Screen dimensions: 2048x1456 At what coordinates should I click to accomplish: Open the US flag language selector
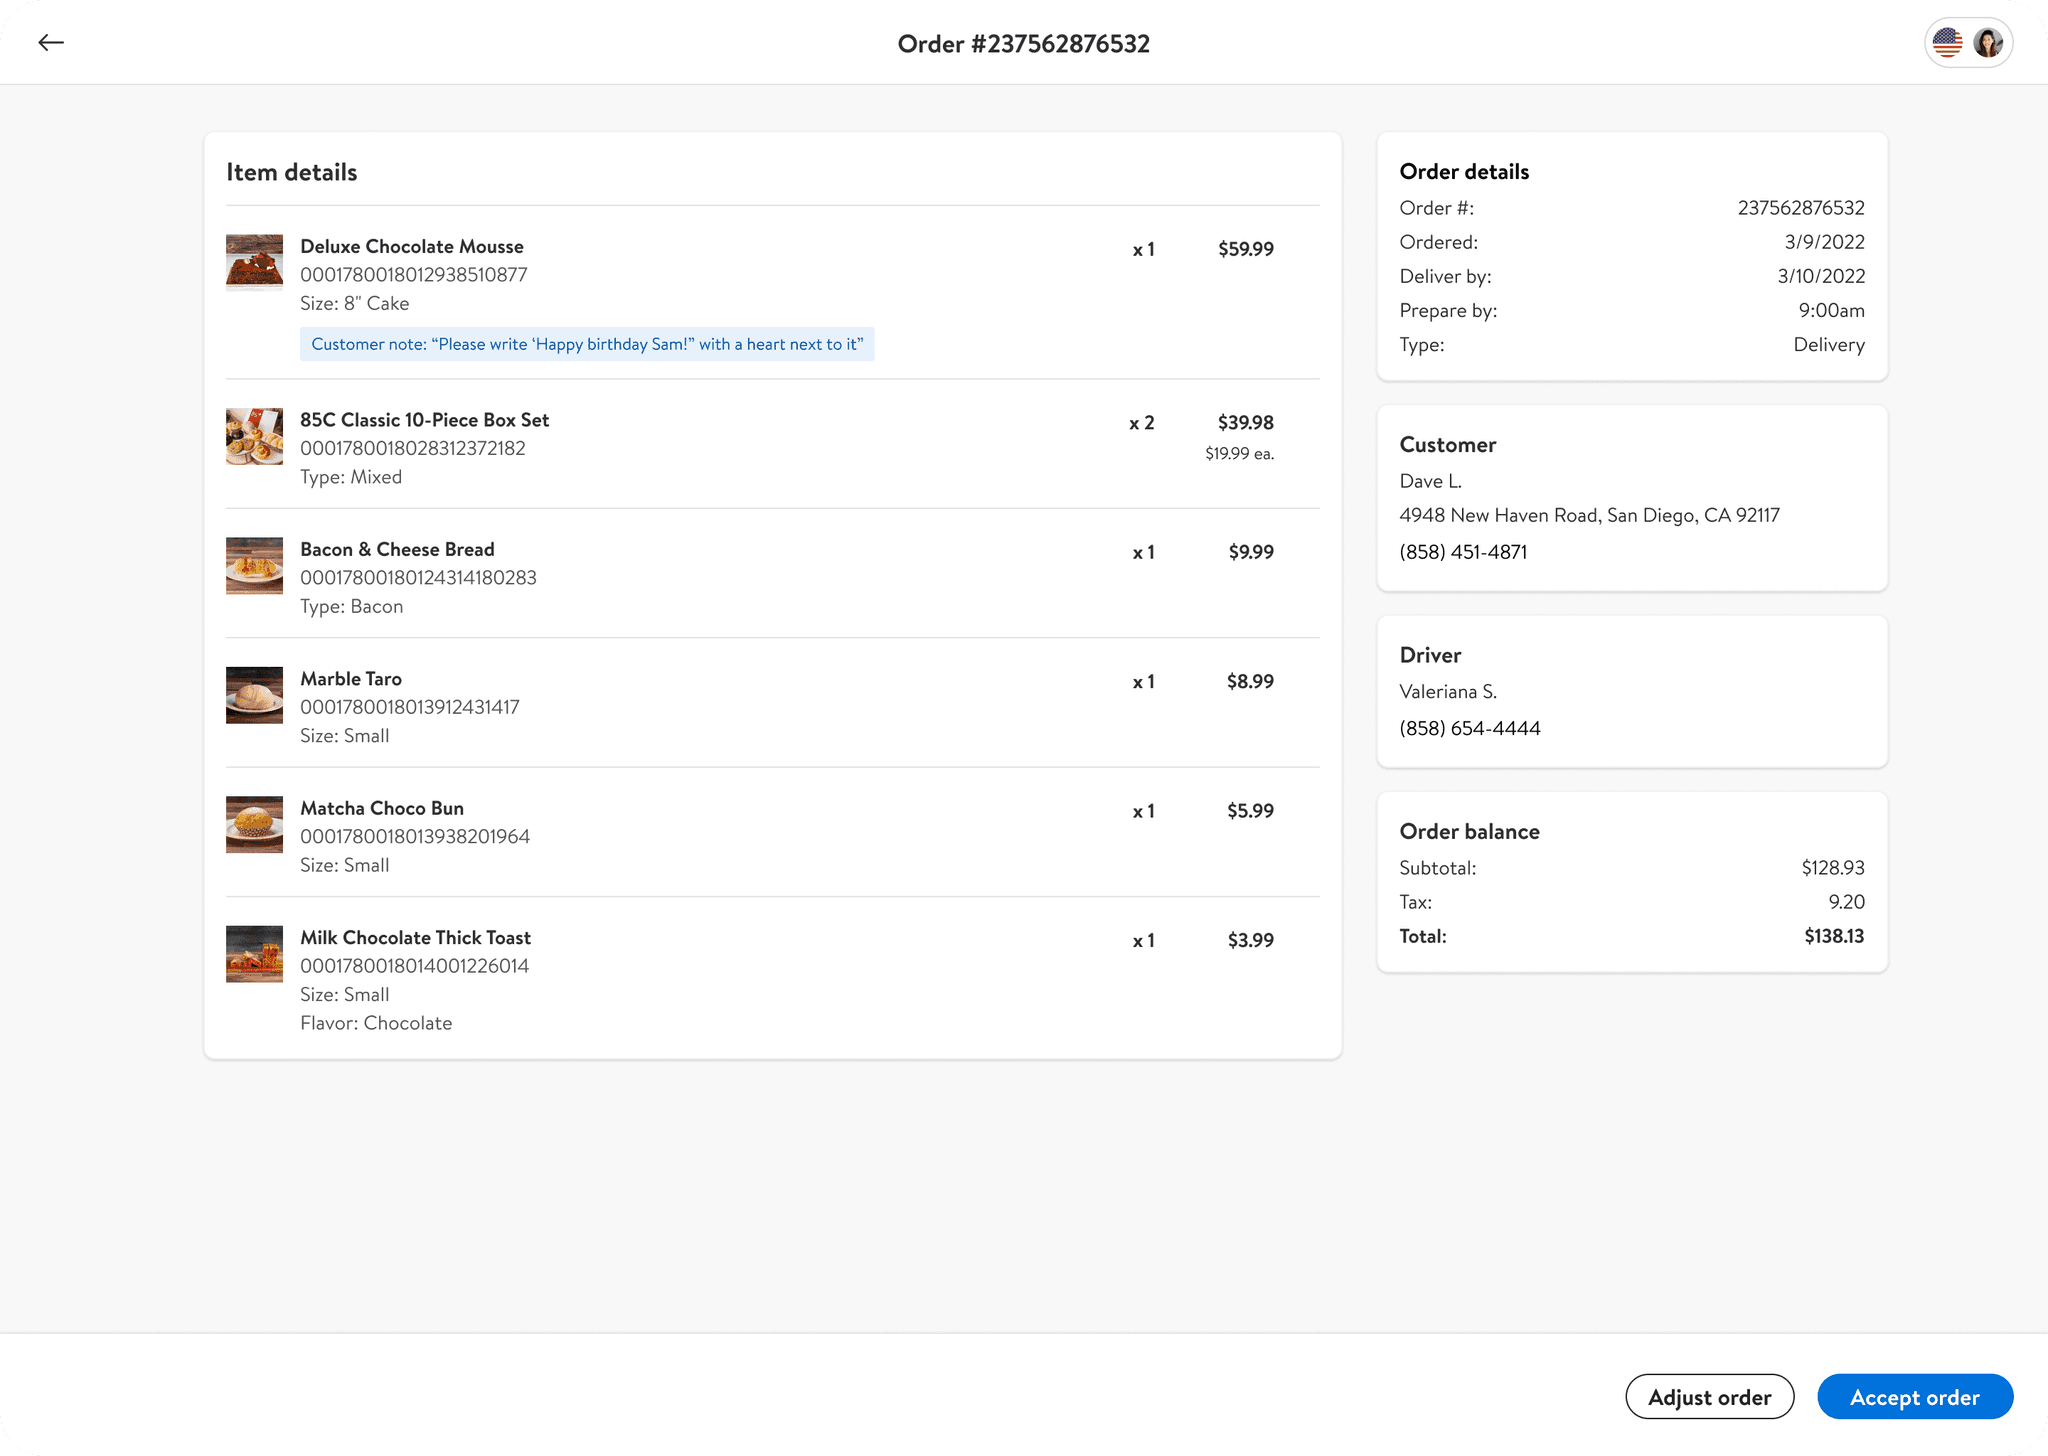tap(1947, 43)
